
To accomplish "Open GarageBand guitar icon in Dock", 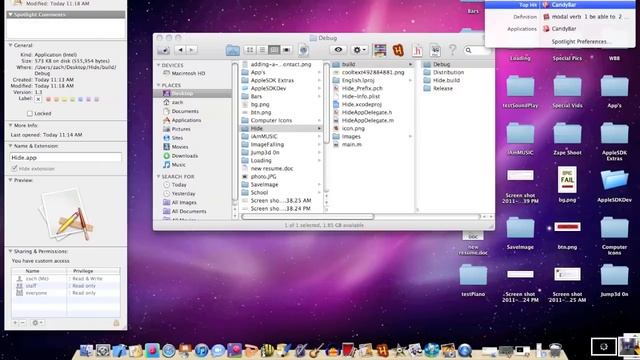I will click(315, 350).
